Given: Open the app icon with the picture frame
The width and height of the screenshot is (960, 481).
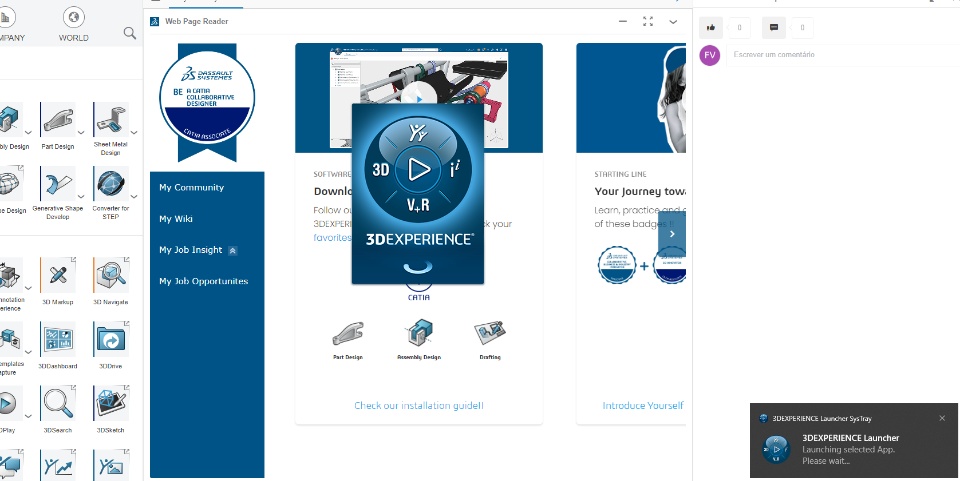Looking at the screenshot, I should pyautogui.click(x=111, y=466).
